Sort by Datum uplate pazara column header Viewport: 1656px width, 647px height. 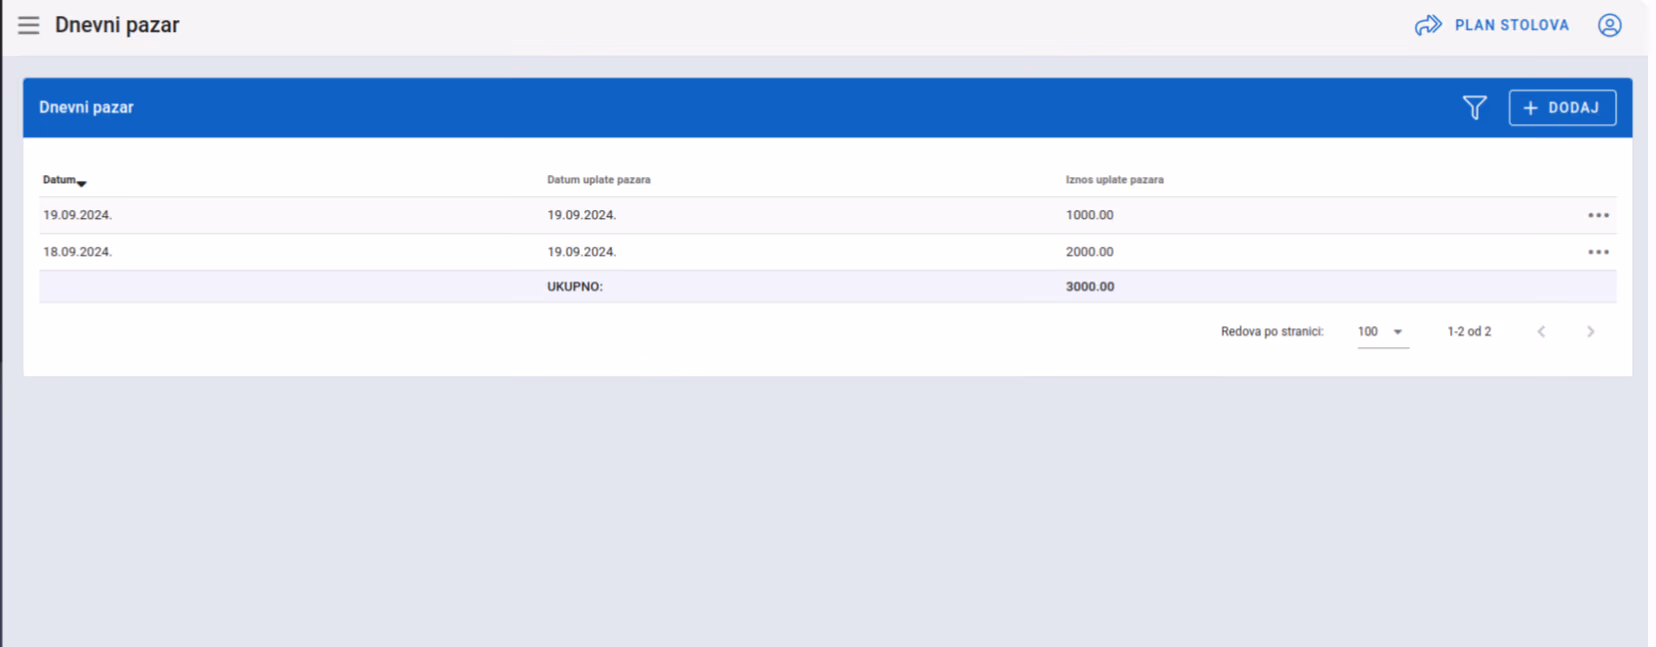[598, 180]
